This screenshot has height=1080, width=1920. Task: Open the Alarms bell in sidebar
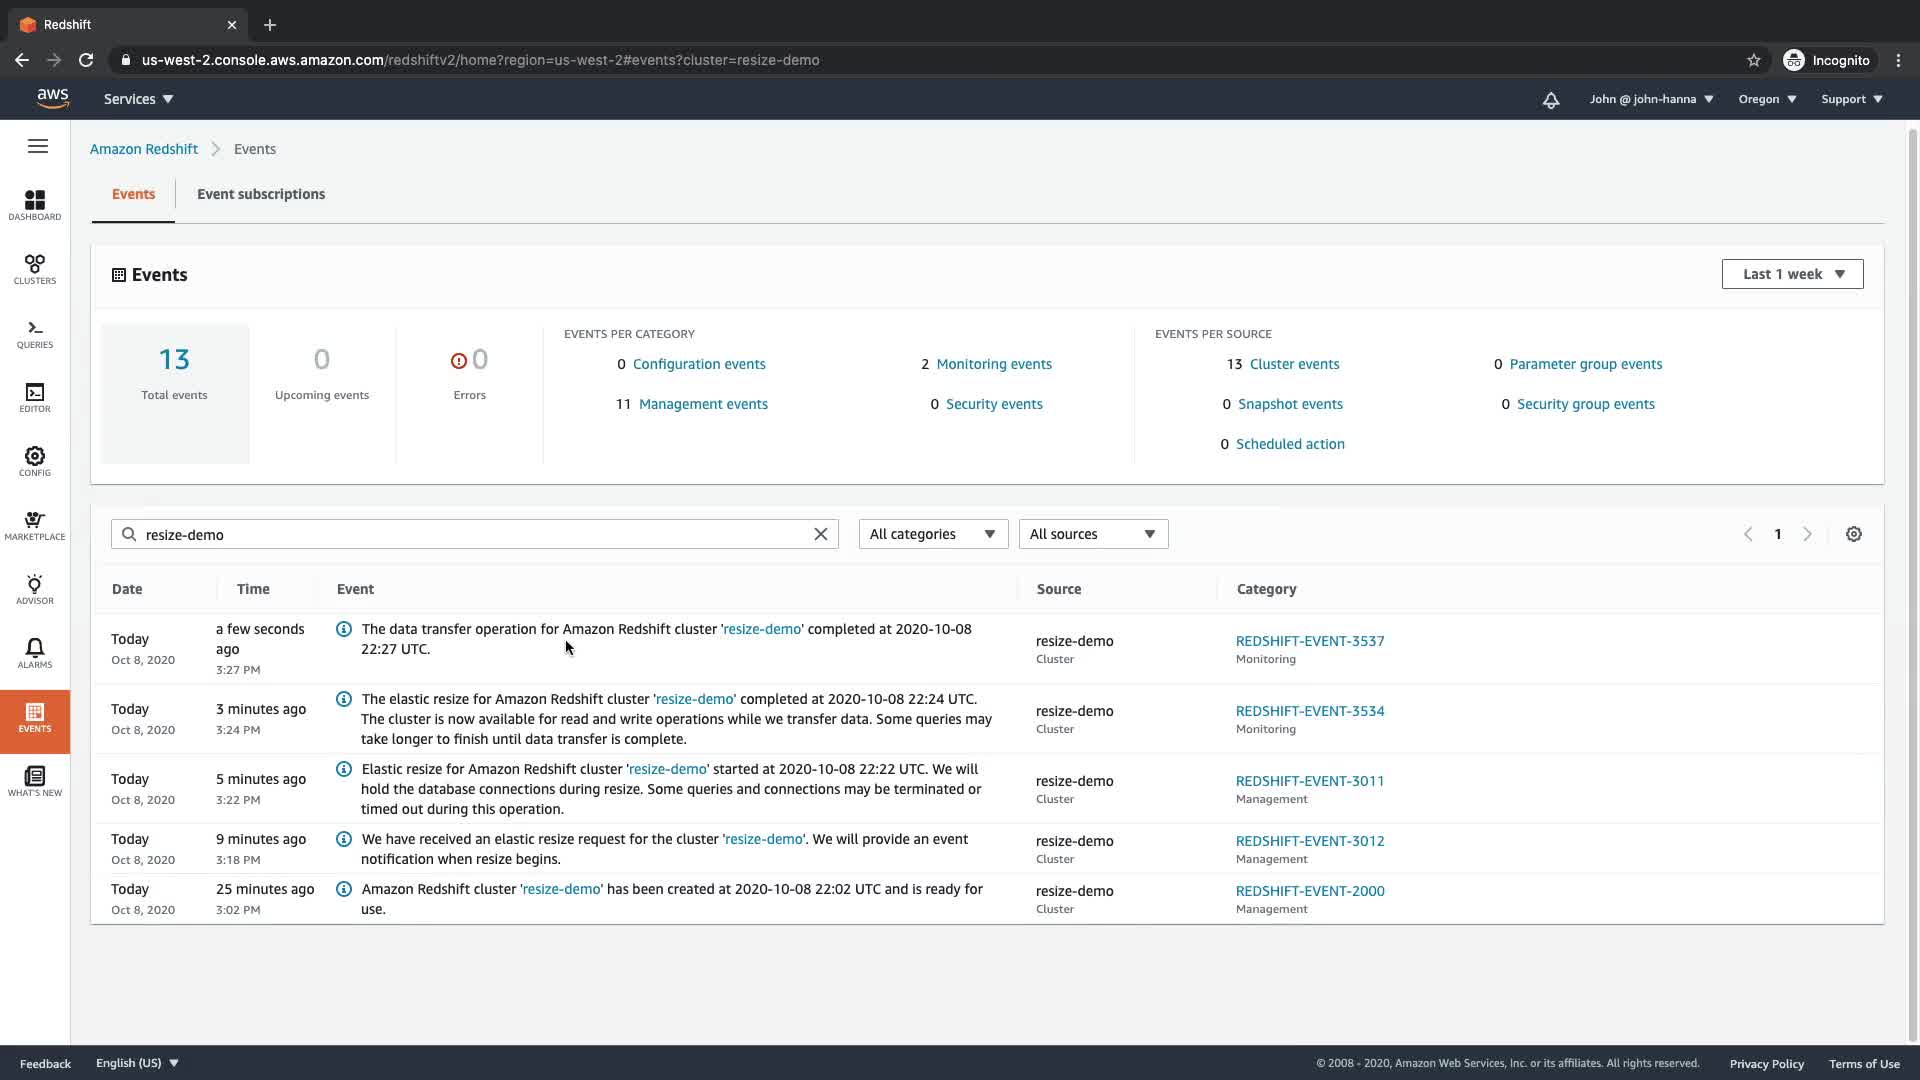[x=35, y=653]
